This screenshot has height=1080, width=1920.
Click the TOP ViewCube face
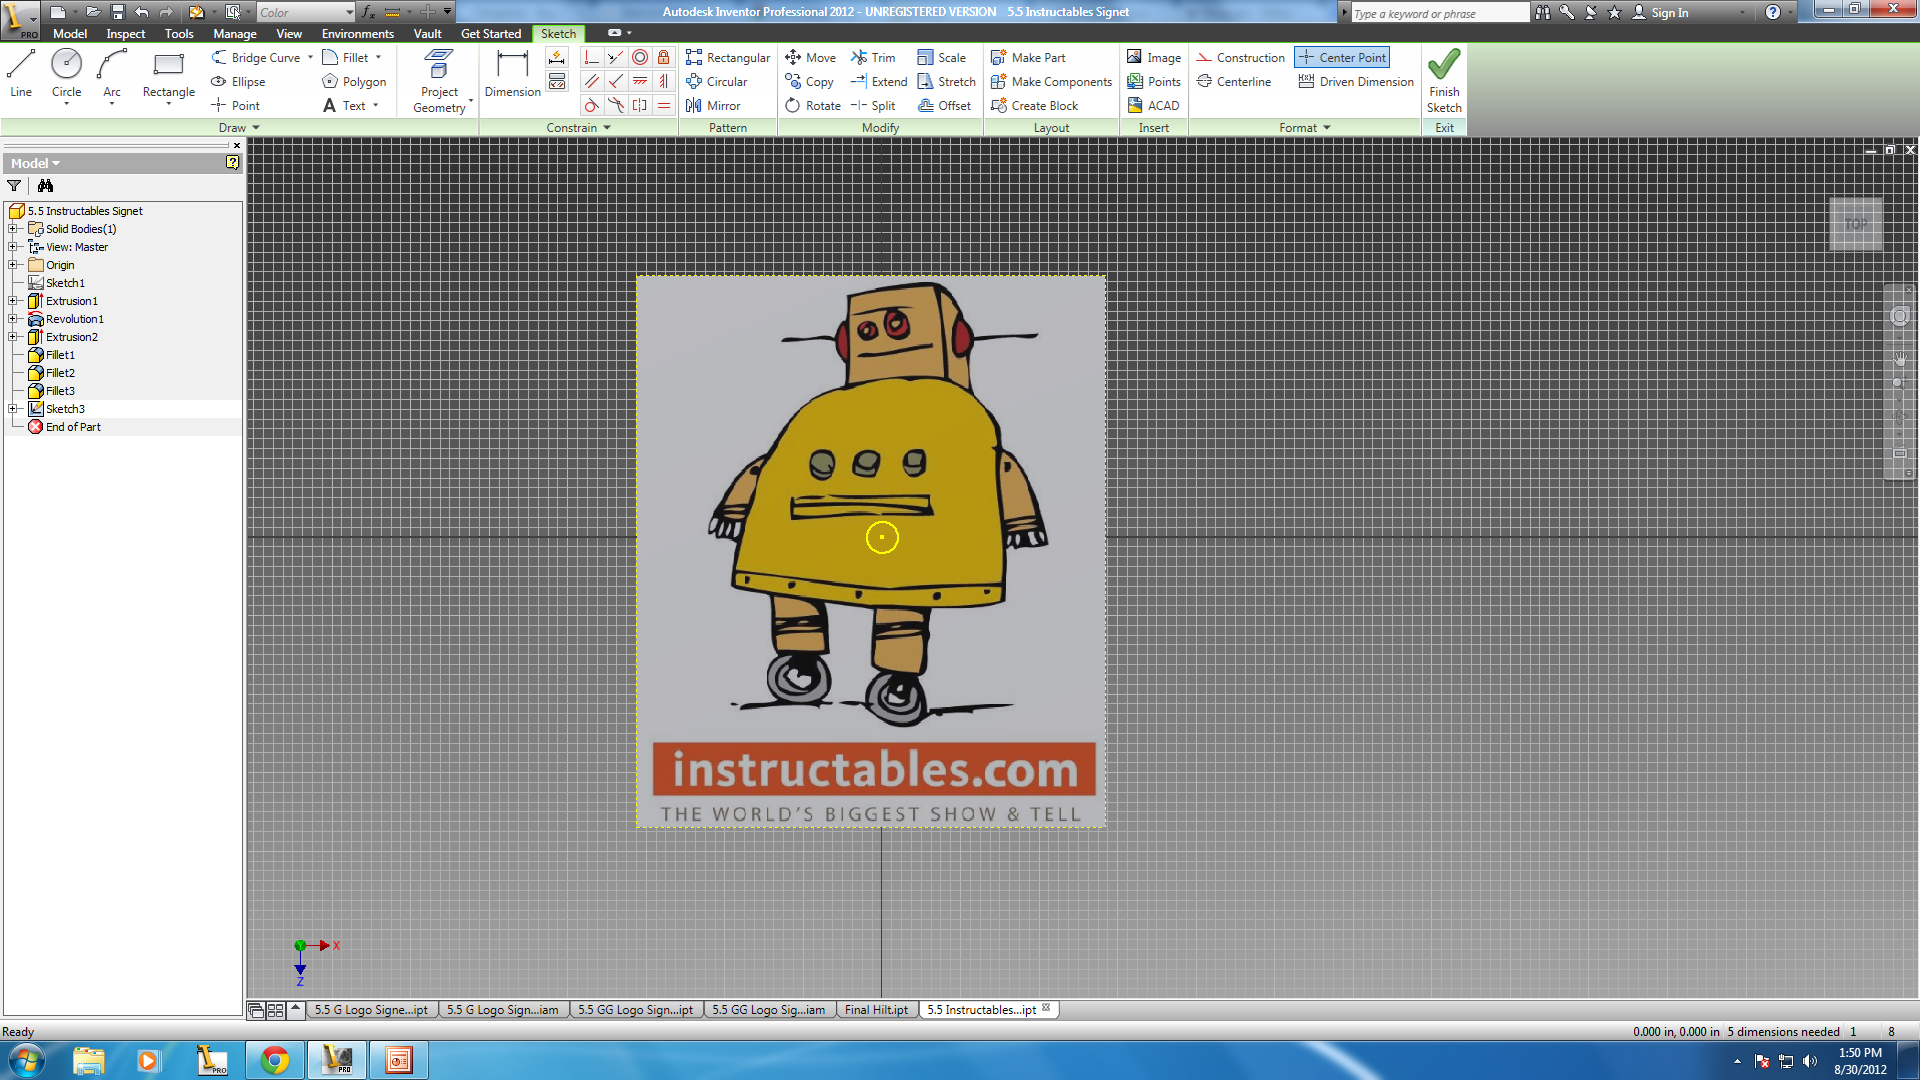[x=1856, y=224]
